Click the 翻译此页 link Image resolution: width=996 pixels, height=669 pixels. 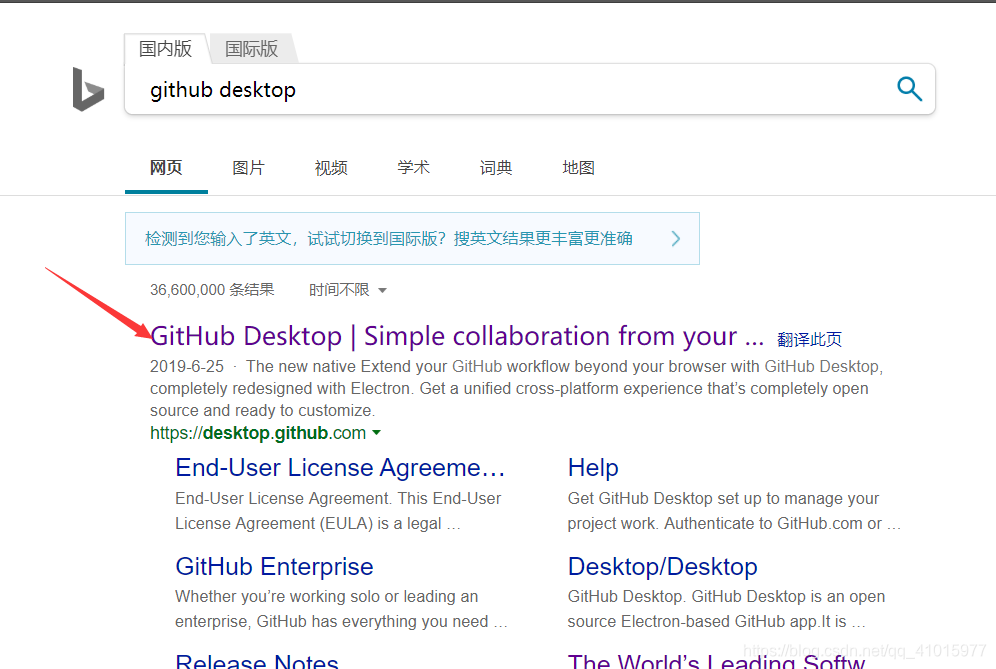[809, 340]
